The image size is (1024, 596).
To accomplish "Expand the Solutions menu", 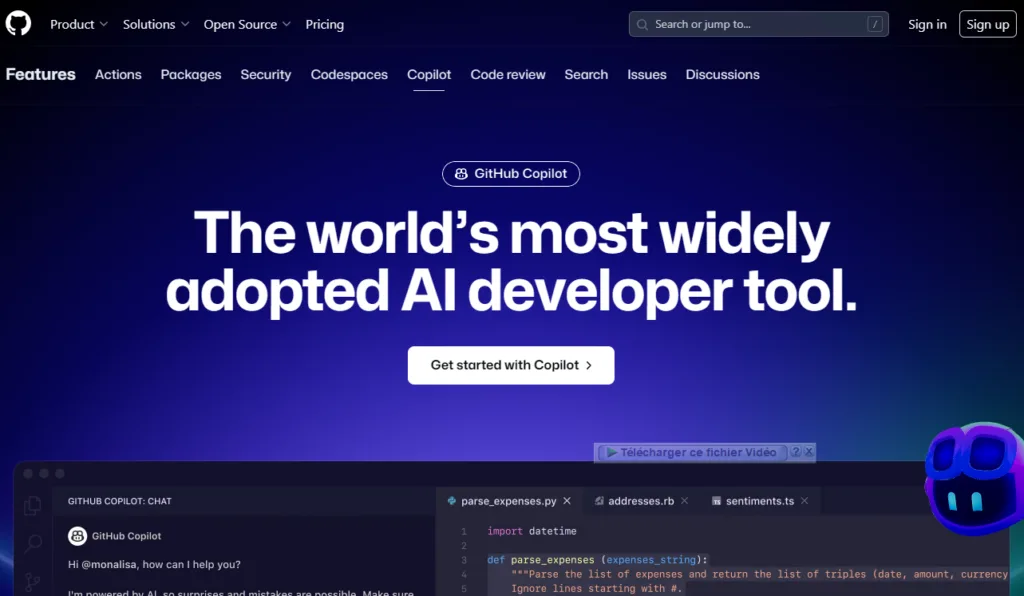I will pos(156,24).
